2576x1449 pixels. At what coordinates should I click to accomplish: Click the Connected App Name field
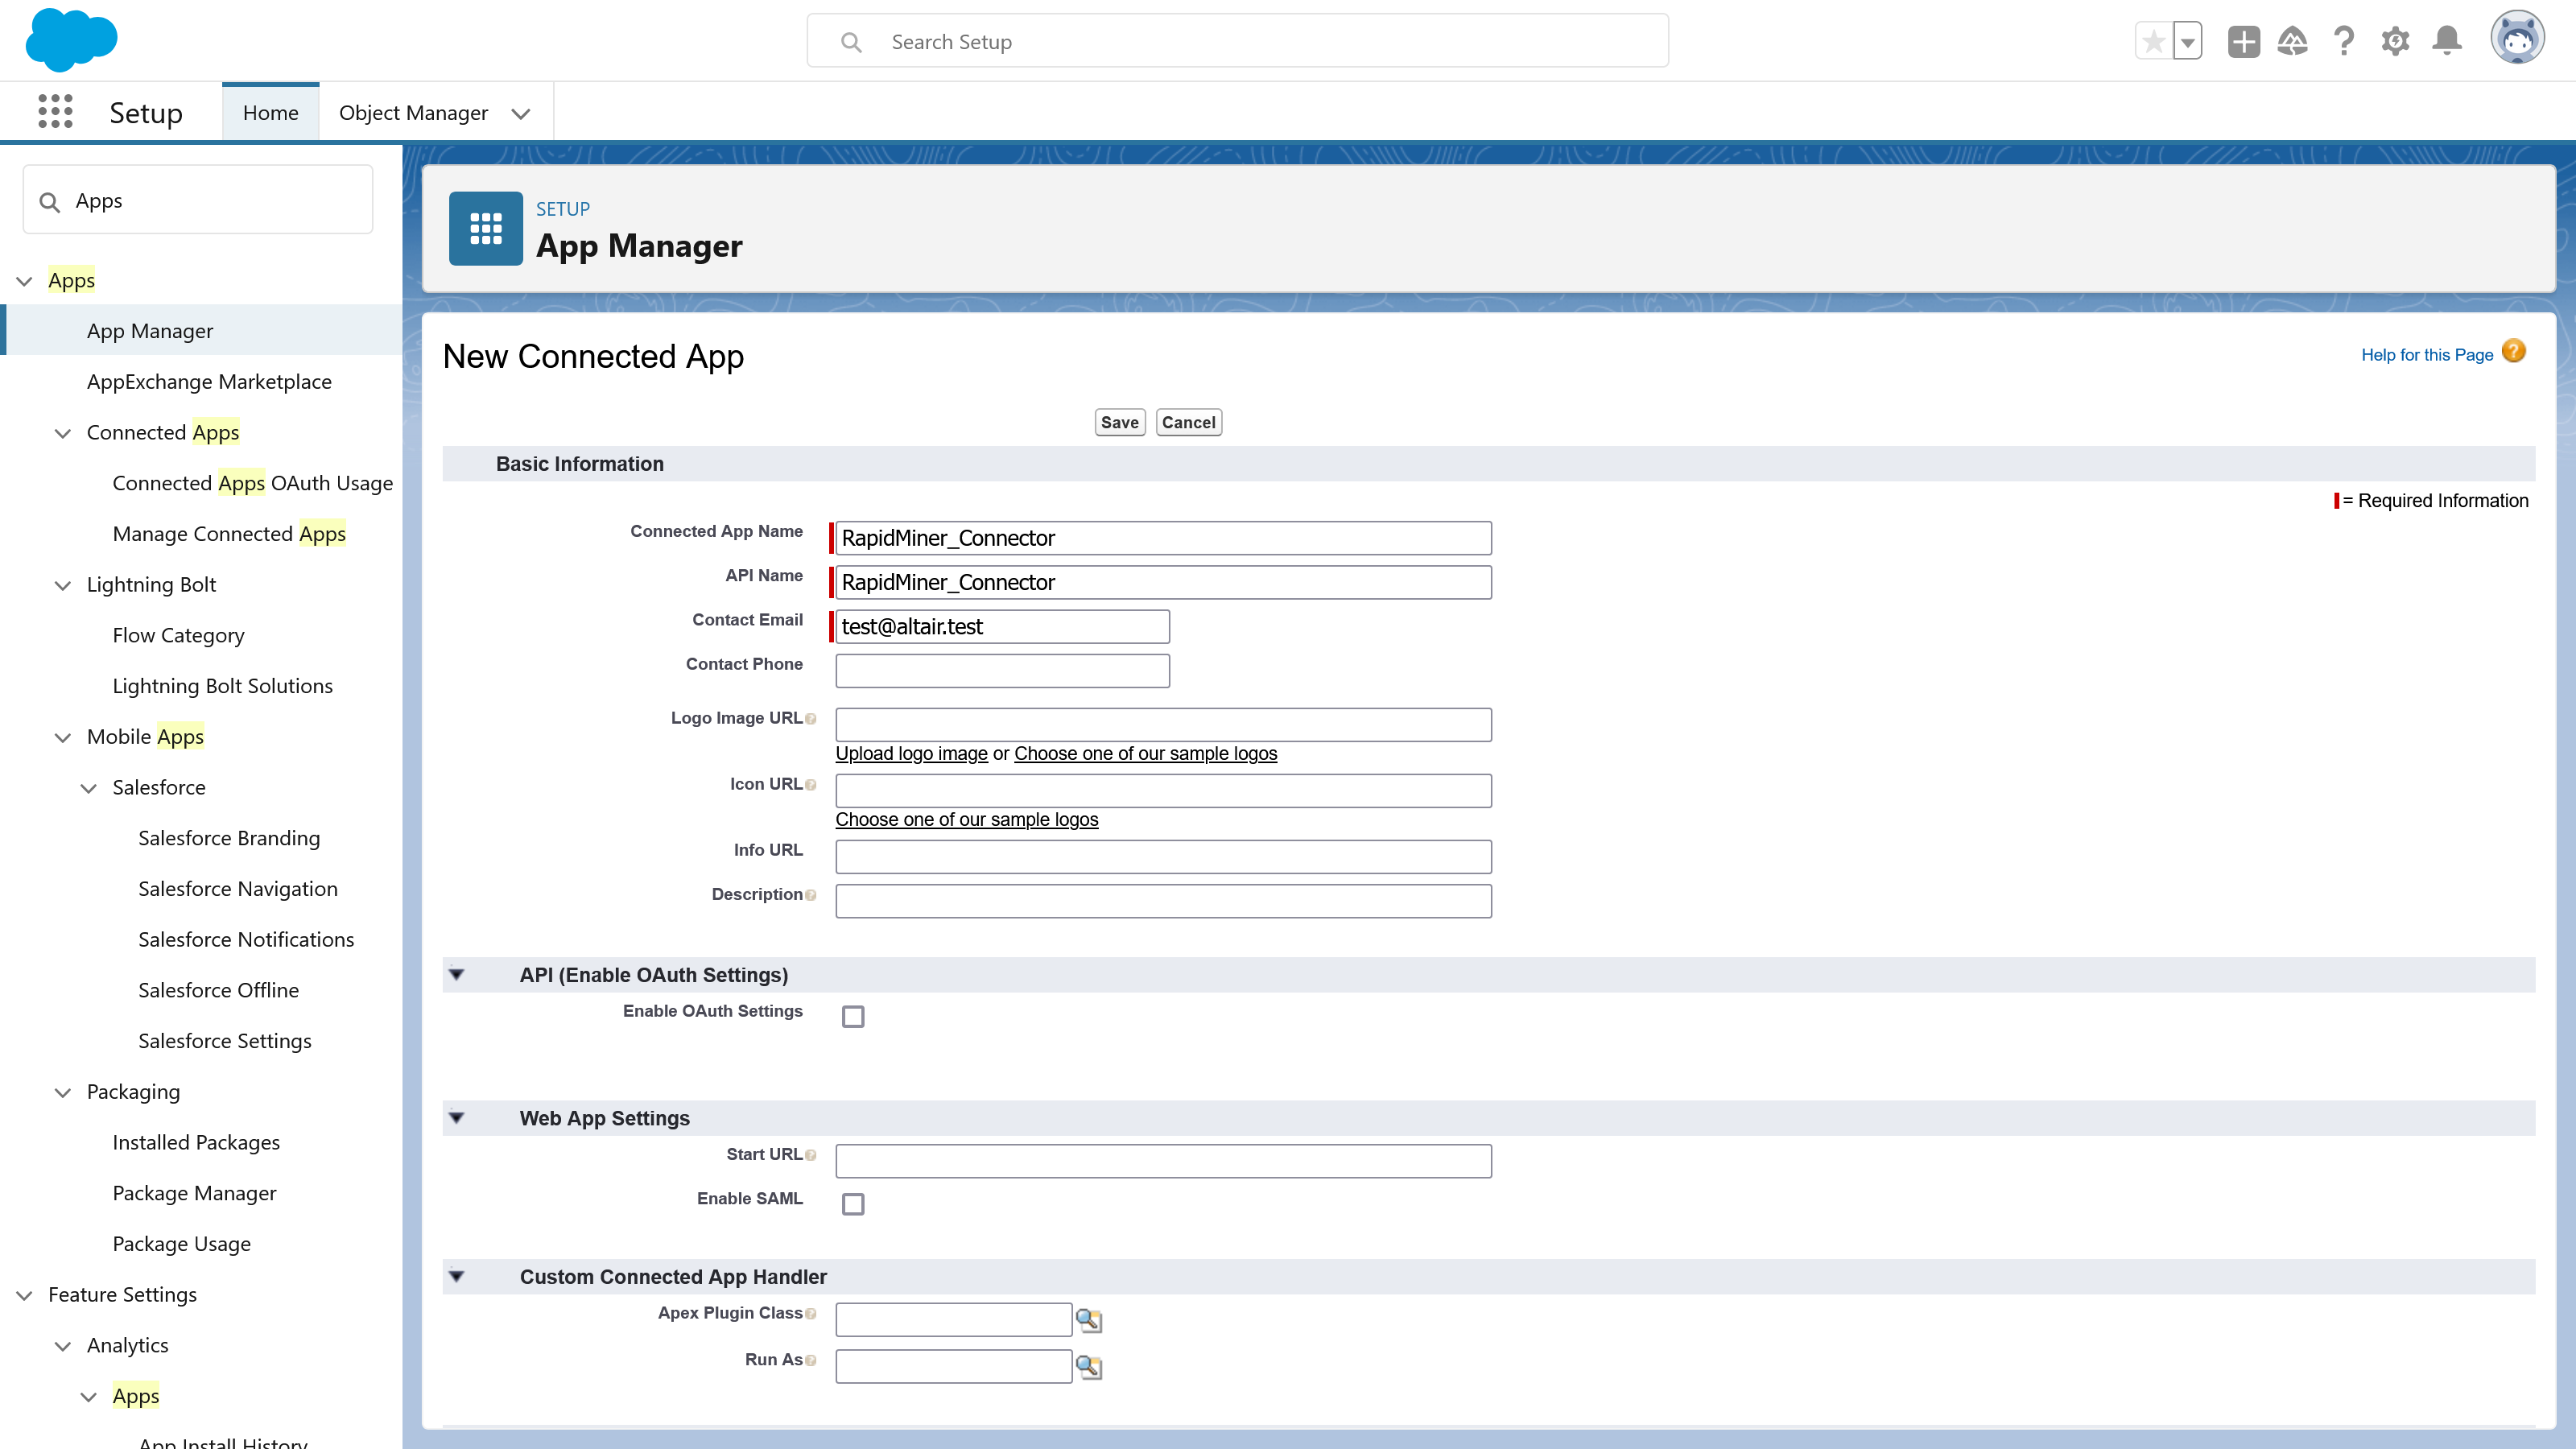(x=1163, y=538)
